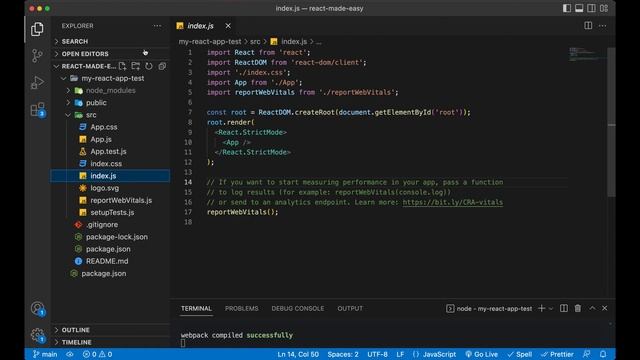Expand the SEARCH section

(110, 42)
